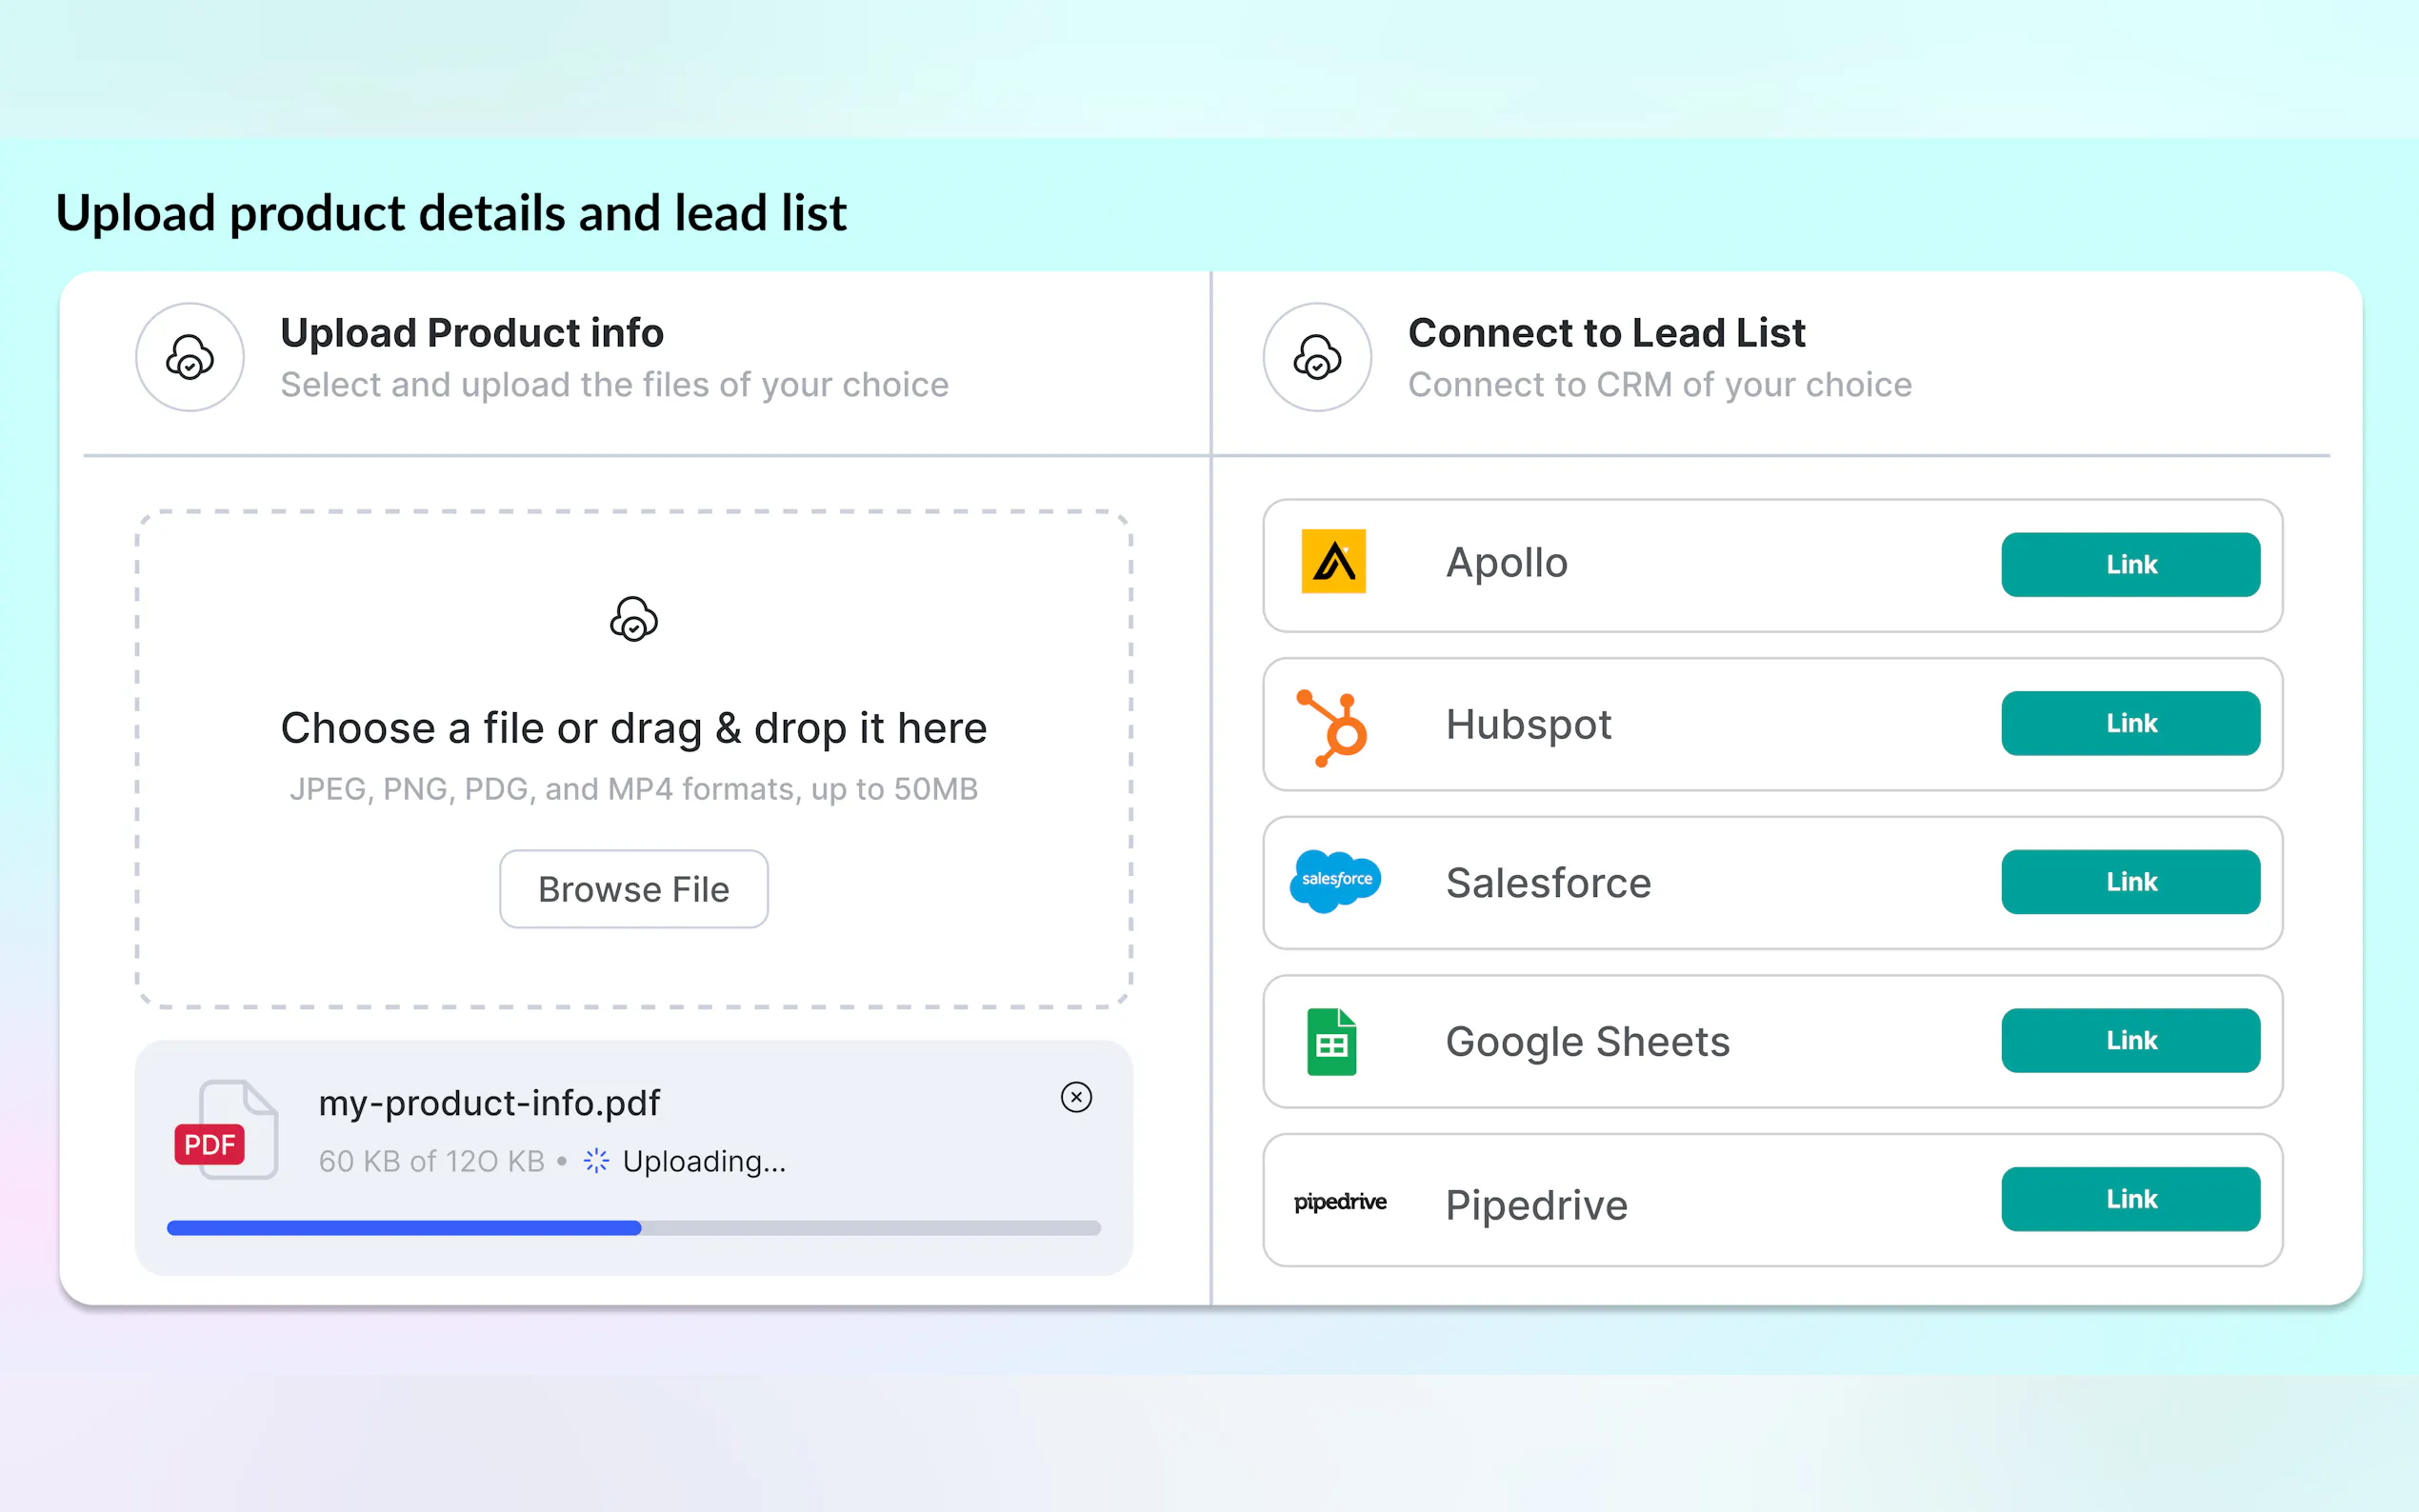
Task: Link Google Sheets lead list
Action: [2129, 1041]
